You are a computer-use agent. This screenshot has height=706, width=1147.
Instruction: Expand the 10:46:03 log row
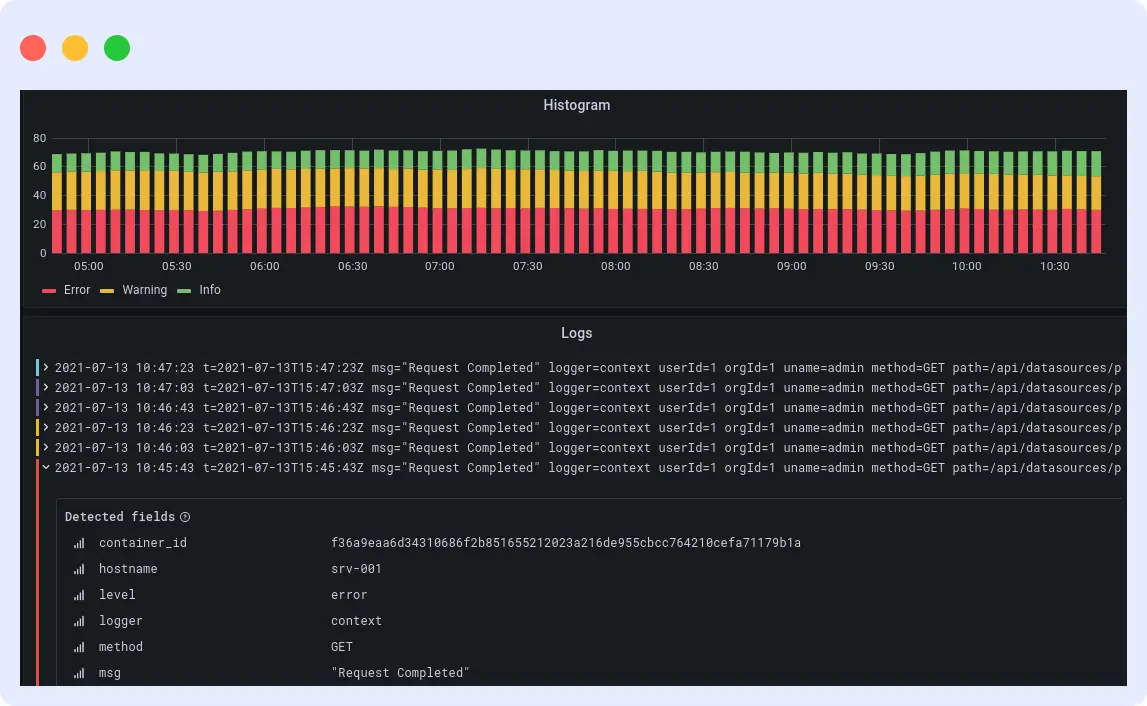pyautogui.click(x=46, y=447)
